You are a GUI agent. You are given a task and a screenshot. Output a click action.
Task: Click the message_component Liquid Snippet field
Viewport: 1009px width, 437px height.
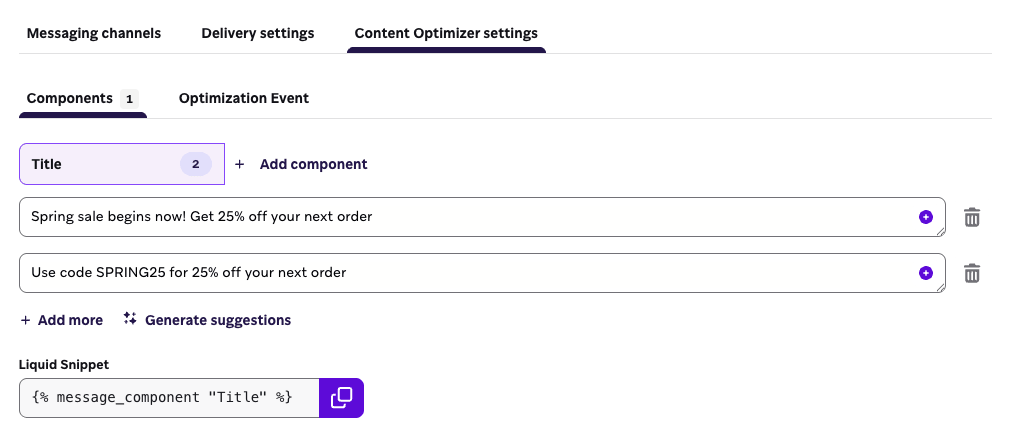168,397
